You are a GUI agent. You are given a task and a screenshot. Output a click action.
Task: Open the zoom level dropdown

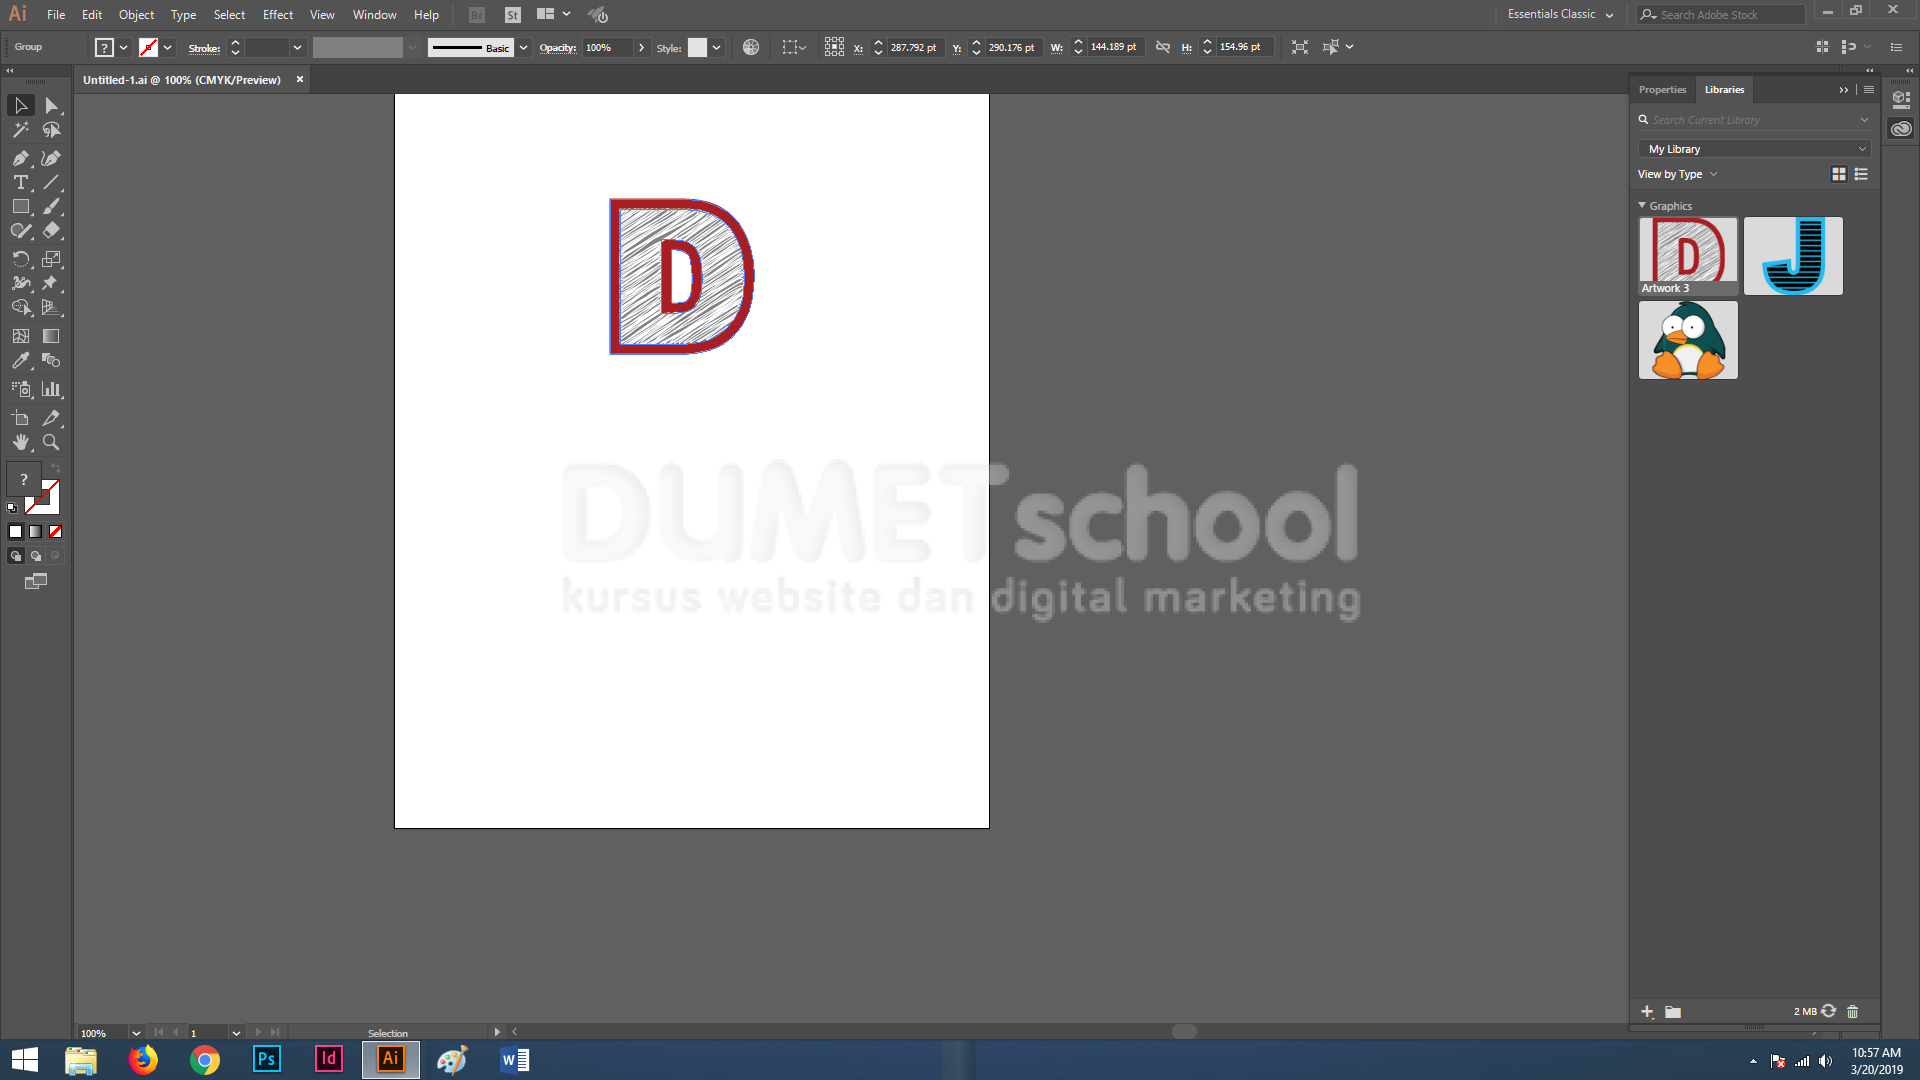click(x=136, y=1033)
